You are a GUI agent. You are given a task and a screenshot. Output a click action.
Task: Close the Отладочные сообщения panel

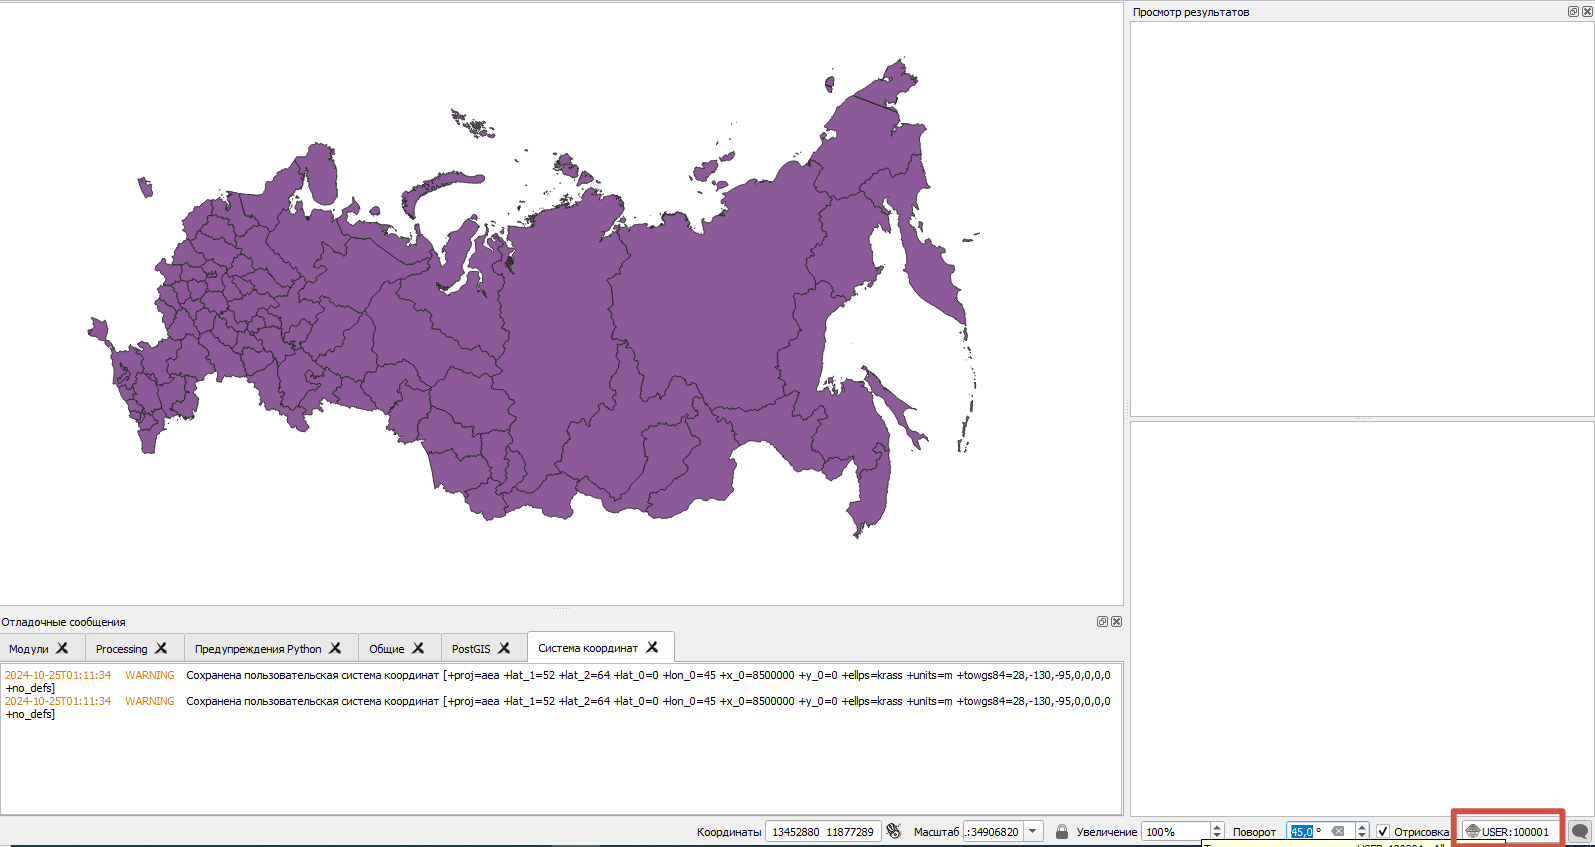(x=1116, y=621)
